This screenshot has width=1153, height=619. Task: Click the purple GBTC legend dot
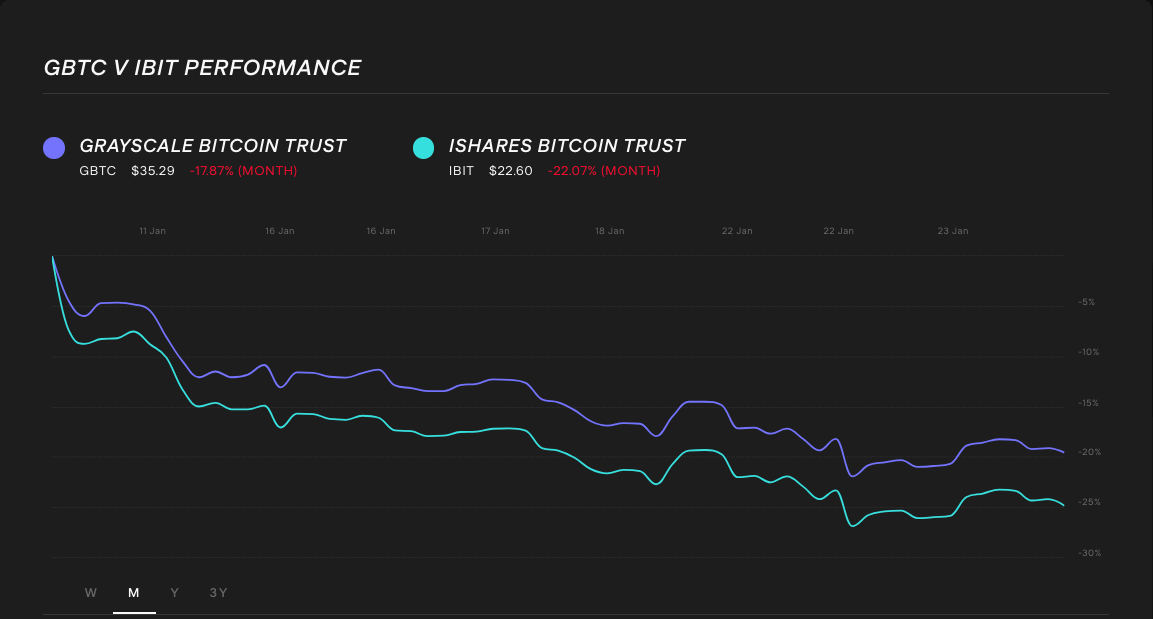click(54, 147)
